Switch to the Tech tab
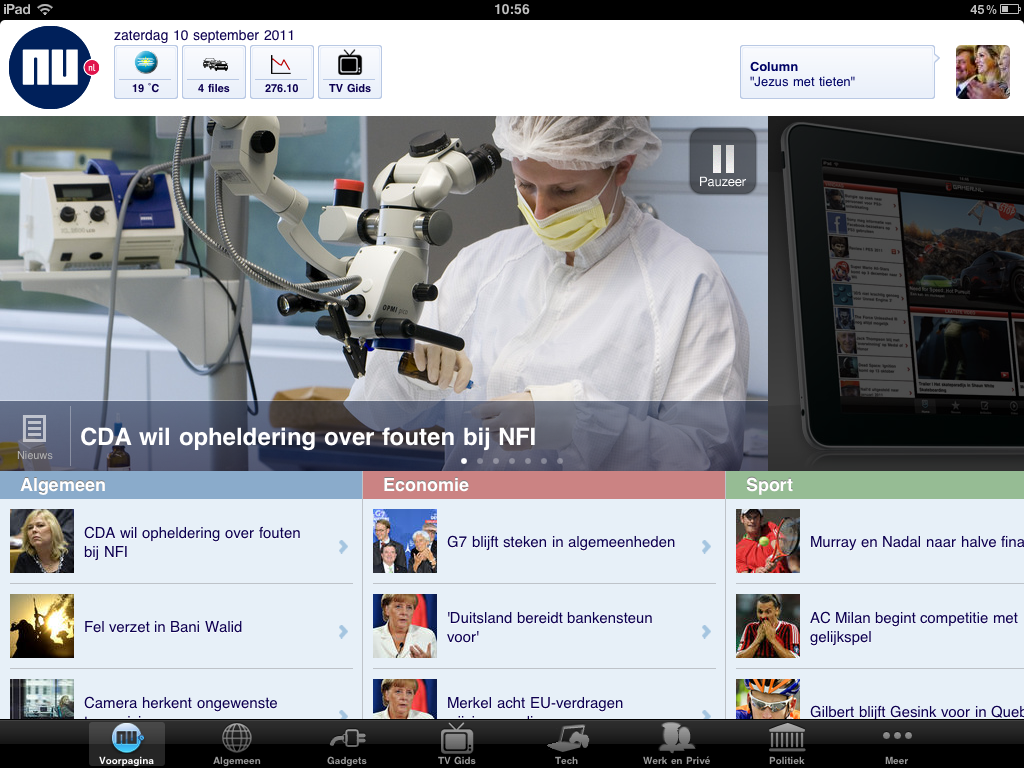The width and height of the screenshot is (1024, 768). tap(567, 745)
